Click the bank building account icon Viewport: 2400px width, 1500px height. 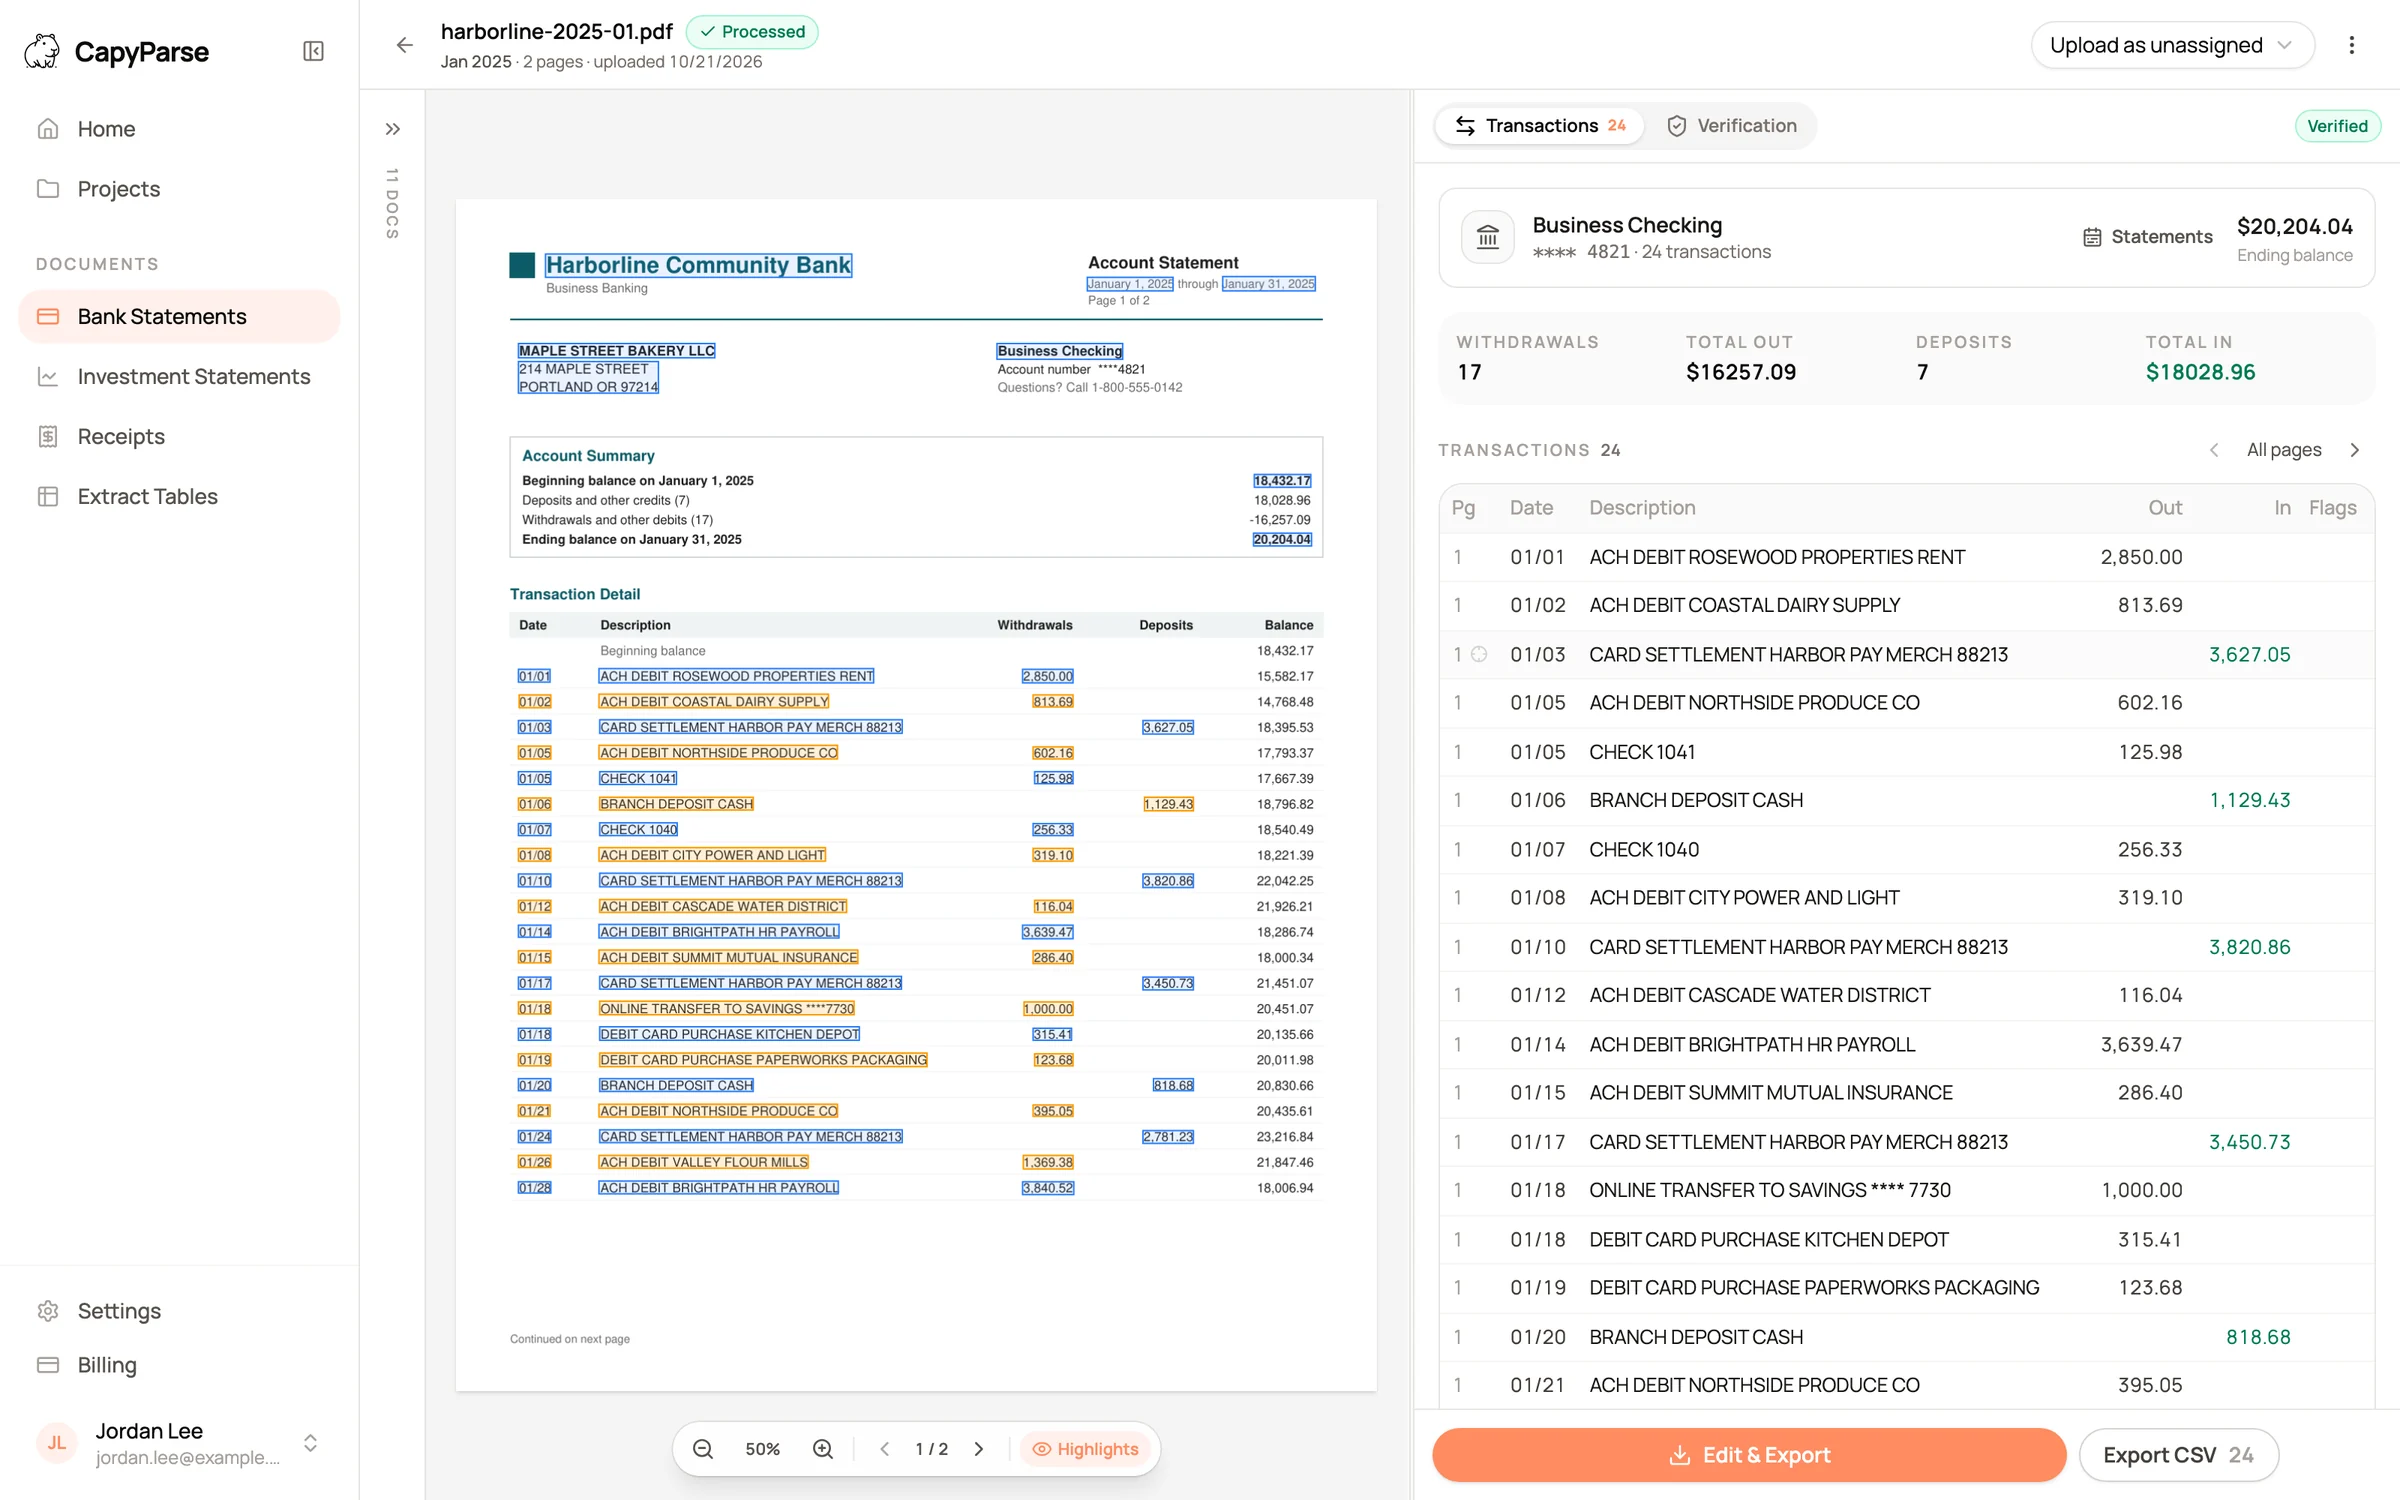point(1487,237)
